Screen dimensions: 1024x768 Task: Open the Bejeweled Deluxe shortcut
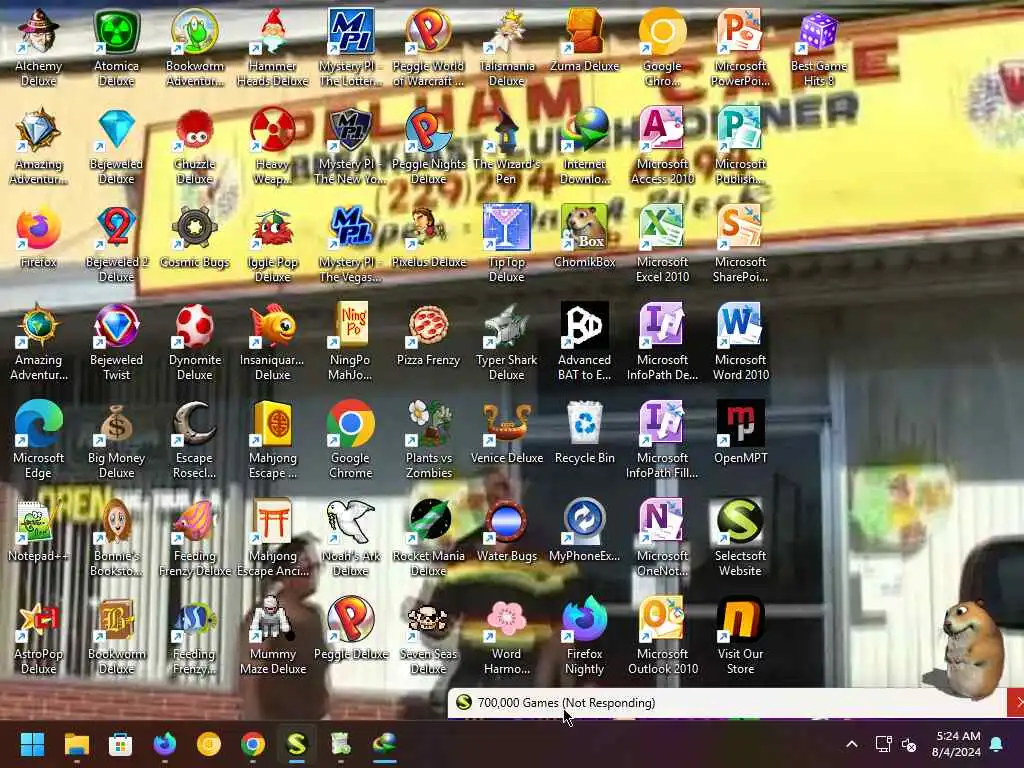point(116,146)
